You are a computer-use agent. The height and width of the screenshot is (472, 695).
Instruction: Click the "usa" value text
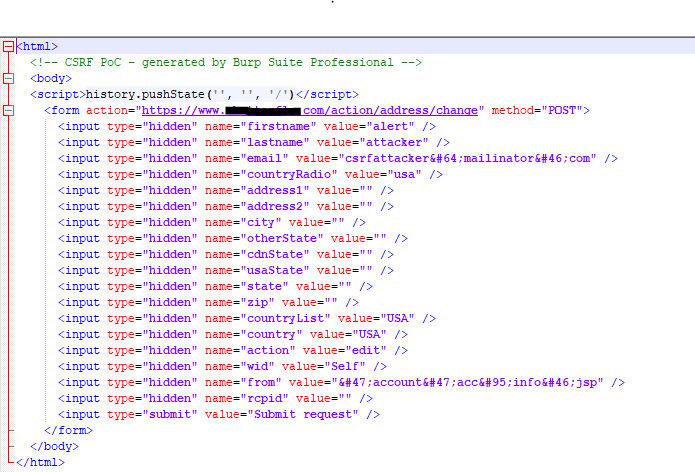click(x=405, y=174)
